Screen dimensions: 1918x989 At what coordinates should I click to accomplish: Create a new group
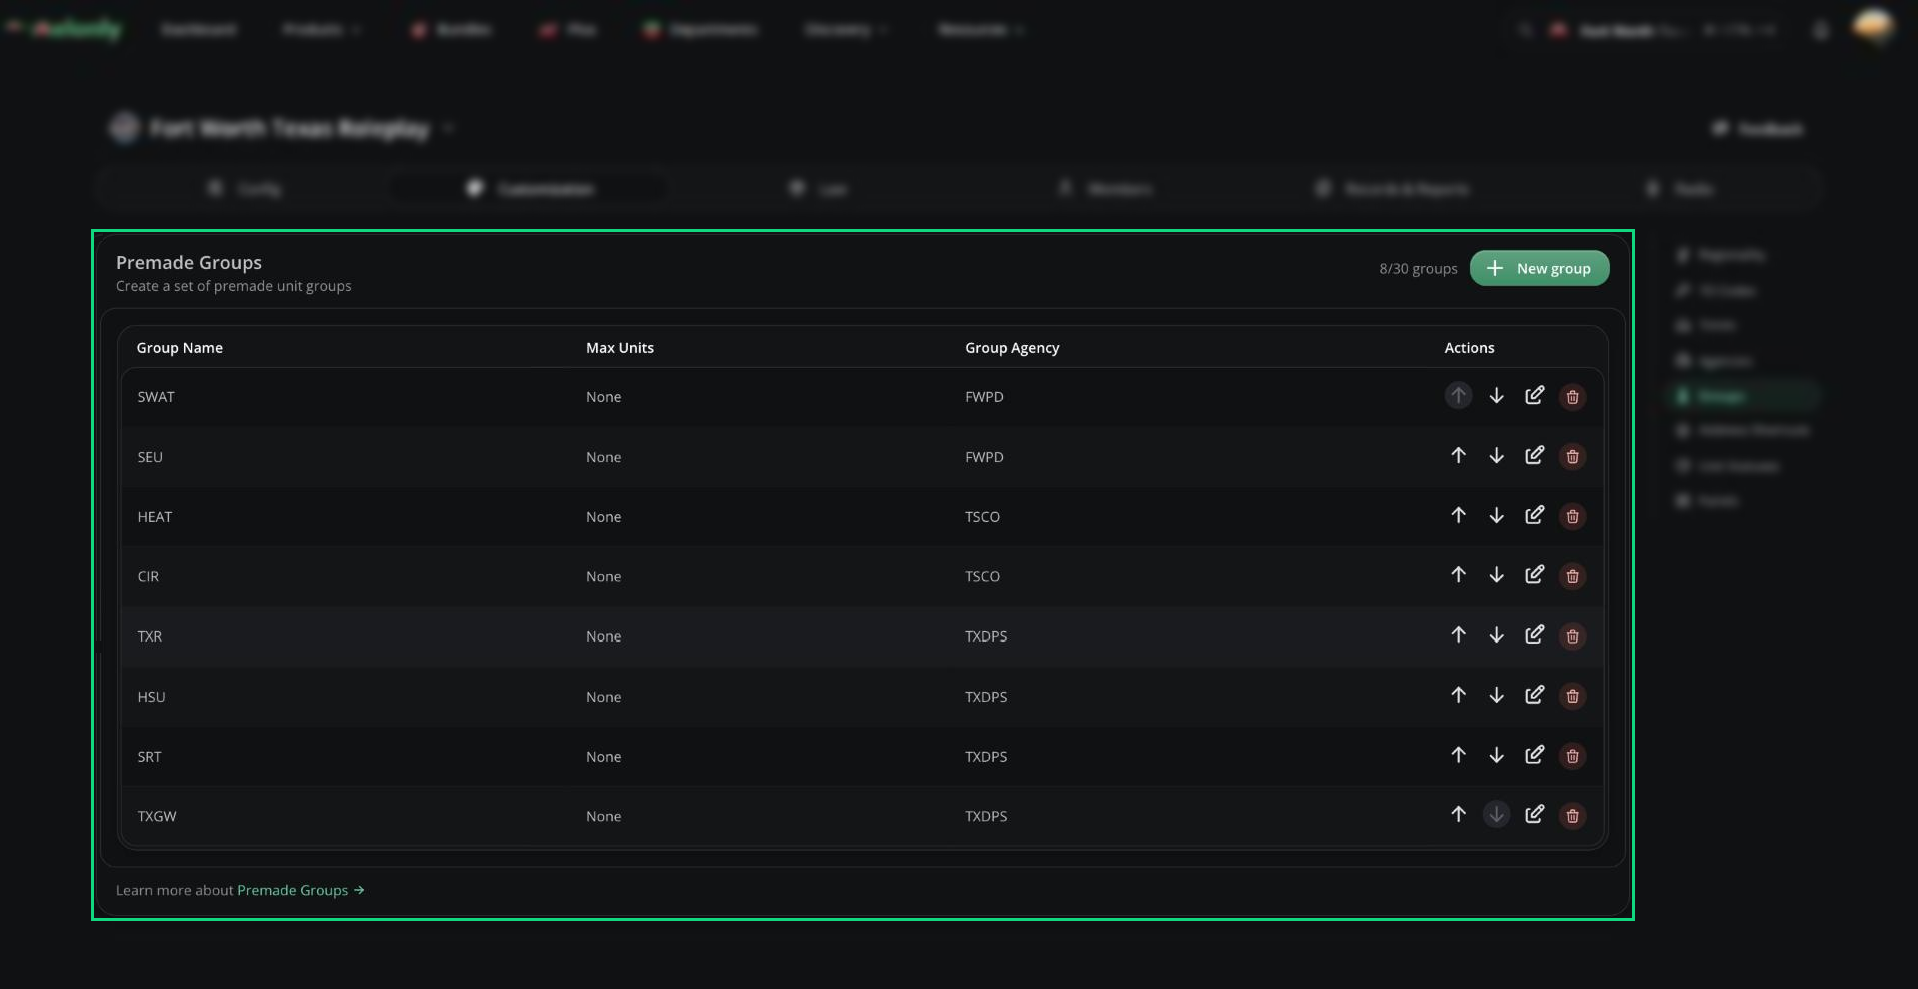1539,268
